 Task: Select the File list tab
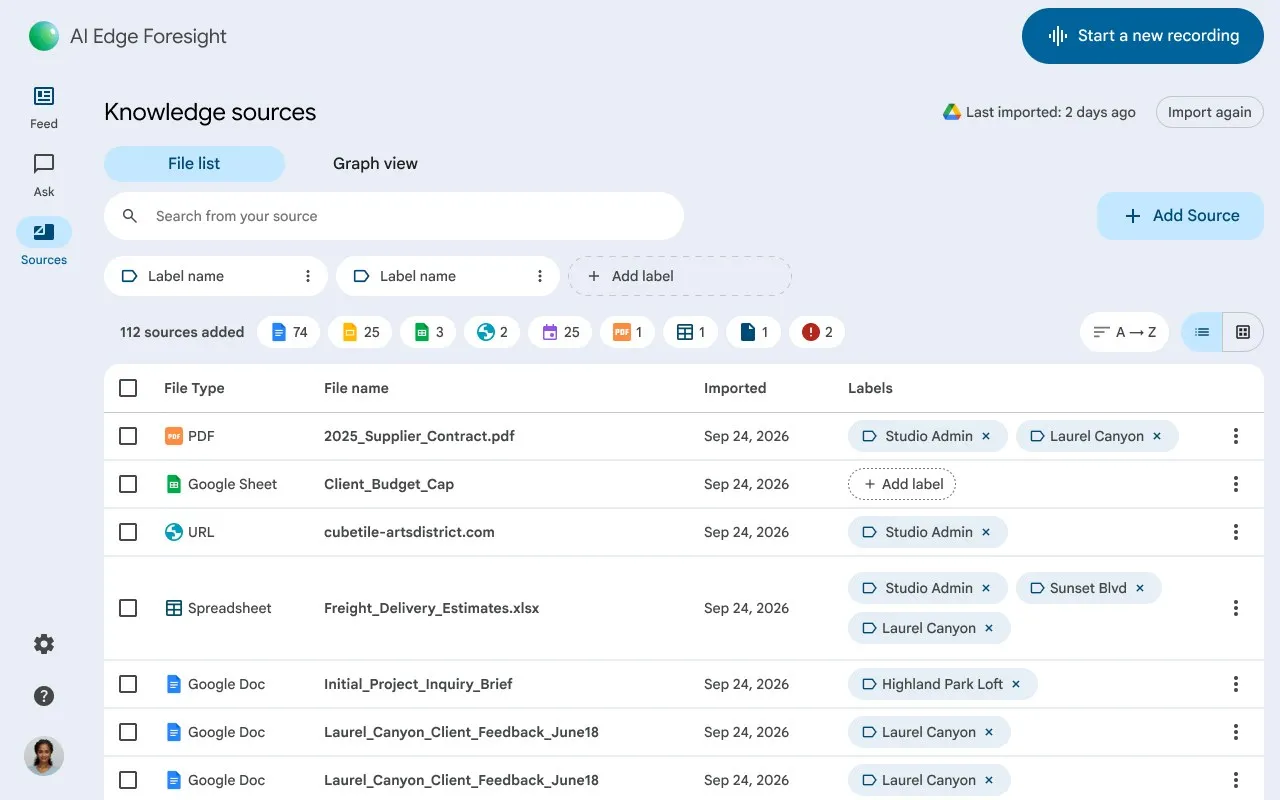click(194, 164)
